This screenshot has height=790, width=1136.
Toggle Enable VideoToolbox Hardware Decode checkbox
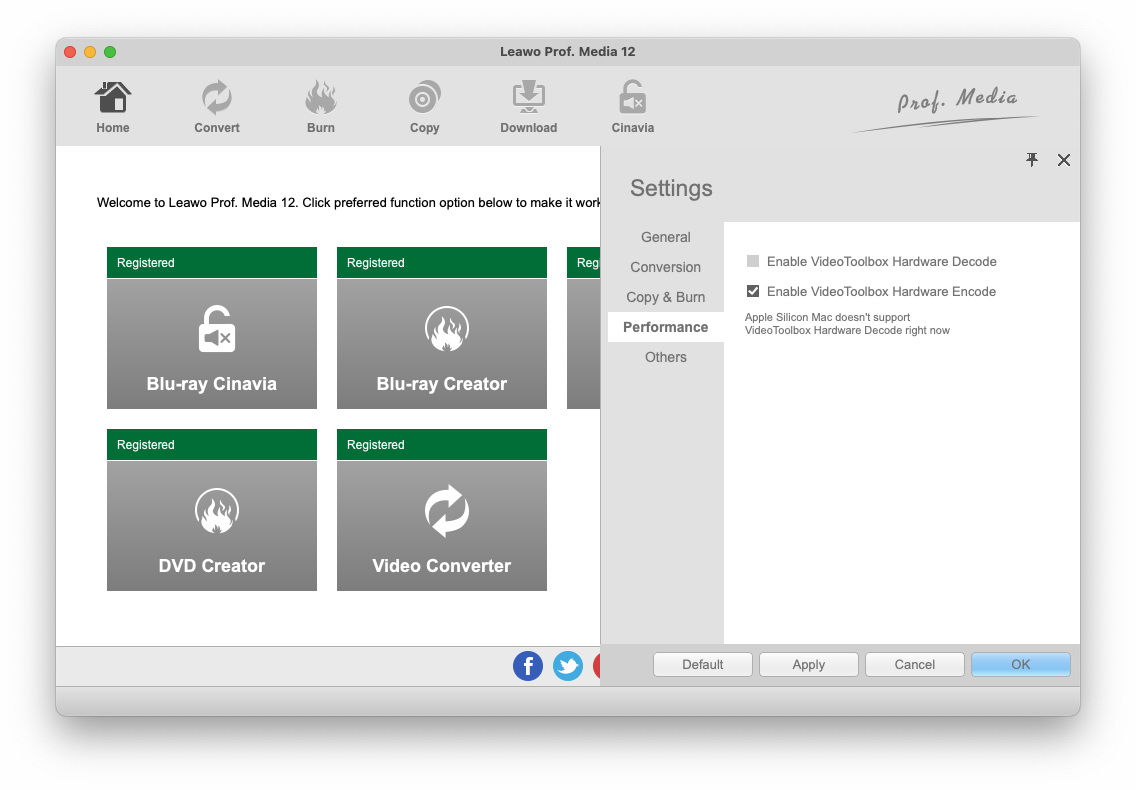coord(753,261)
